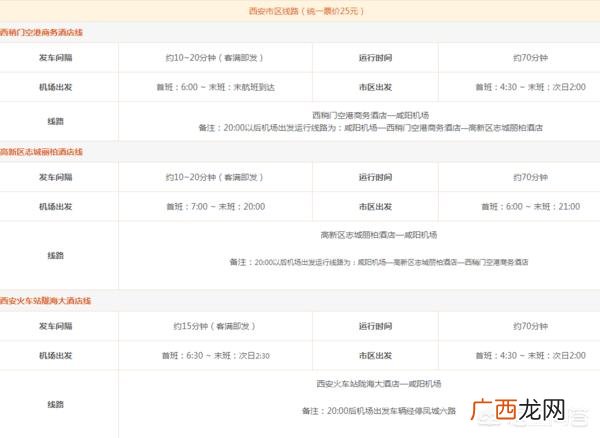The width and height of the screenshot is (600, 438).
Task: Click 市区出发 label in 高新区志诚丽柏酒店线 section
Action: click(375, 207)
